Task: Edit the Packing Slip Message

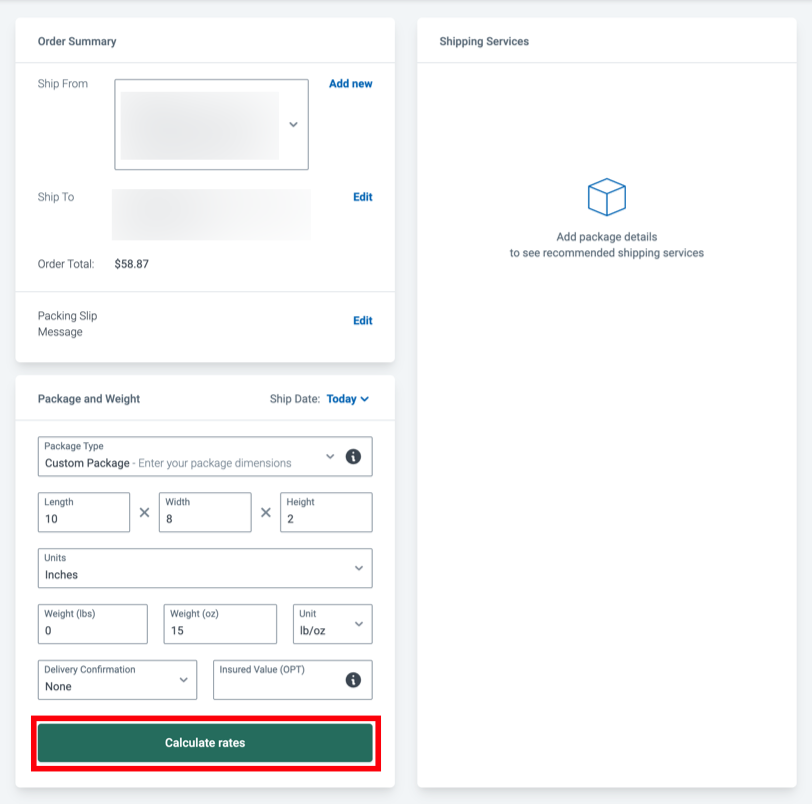Action: [361, 320]
